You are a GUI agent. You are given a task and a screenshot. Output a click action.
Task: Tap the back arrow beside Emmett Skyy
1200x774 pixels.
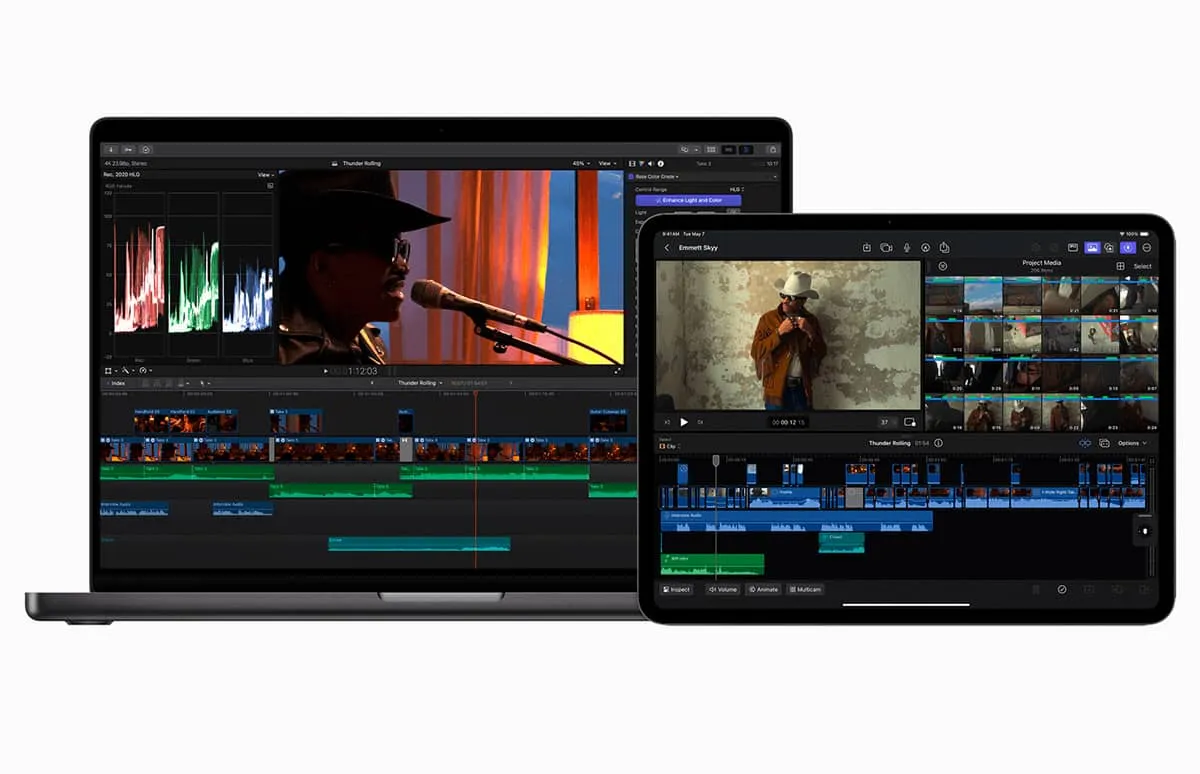tap(668, 248)
